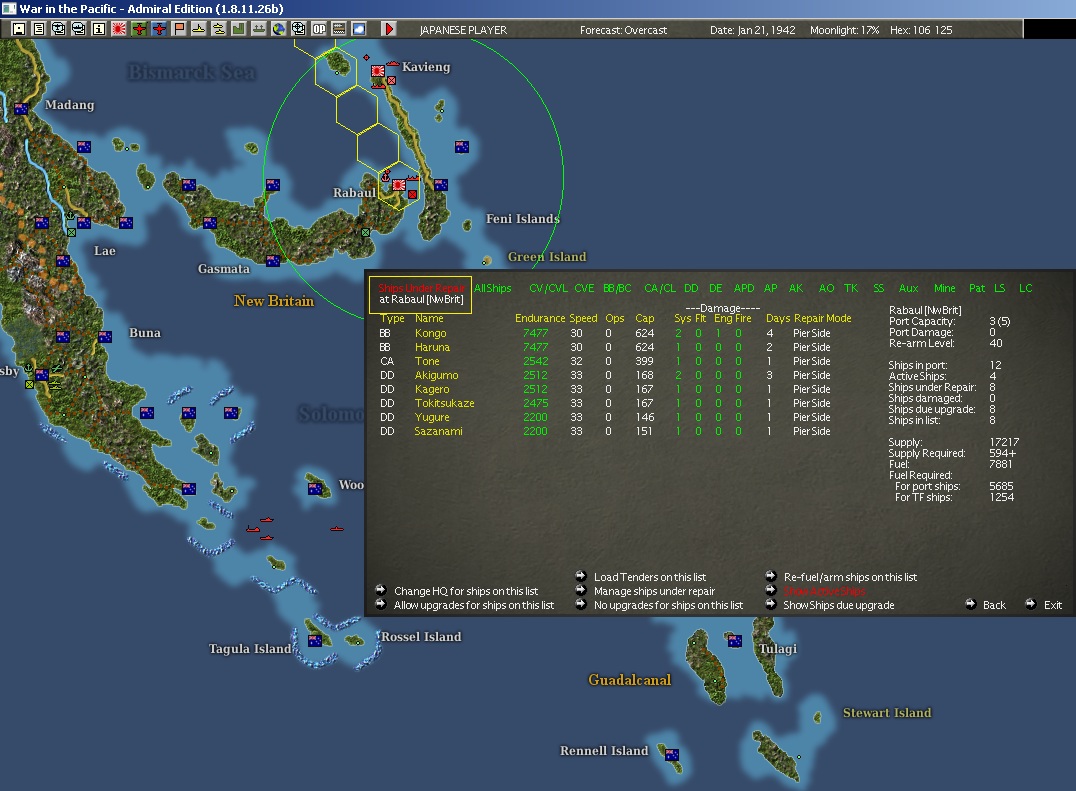The width and height of the screenshot is (1076, 791).
Task: Click the railroad track toolbar icon
Action: [338, 29]
